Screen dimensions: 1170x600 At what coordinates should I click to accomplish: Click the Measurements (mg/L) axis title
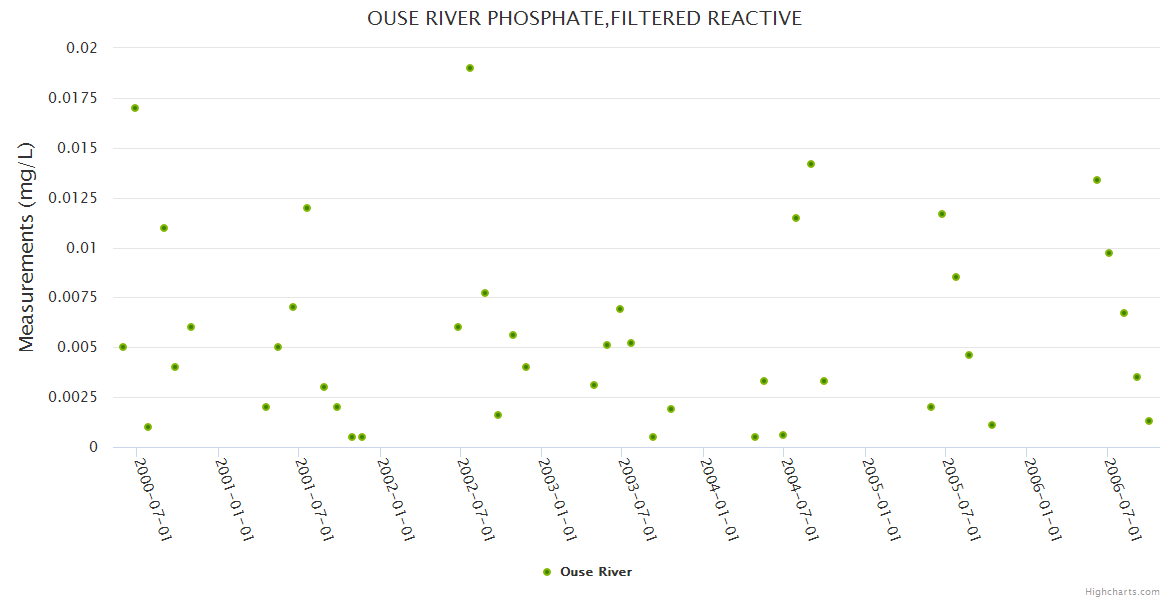coord(27,247)
